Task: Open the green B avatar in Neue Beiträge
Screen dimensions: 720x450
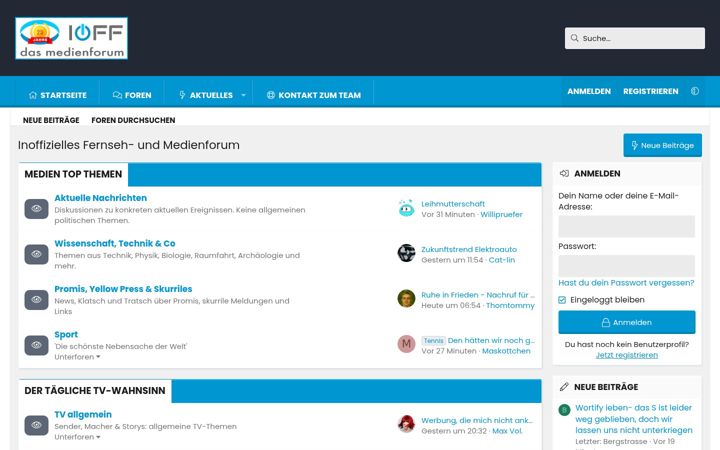Action: coord(564,410)
